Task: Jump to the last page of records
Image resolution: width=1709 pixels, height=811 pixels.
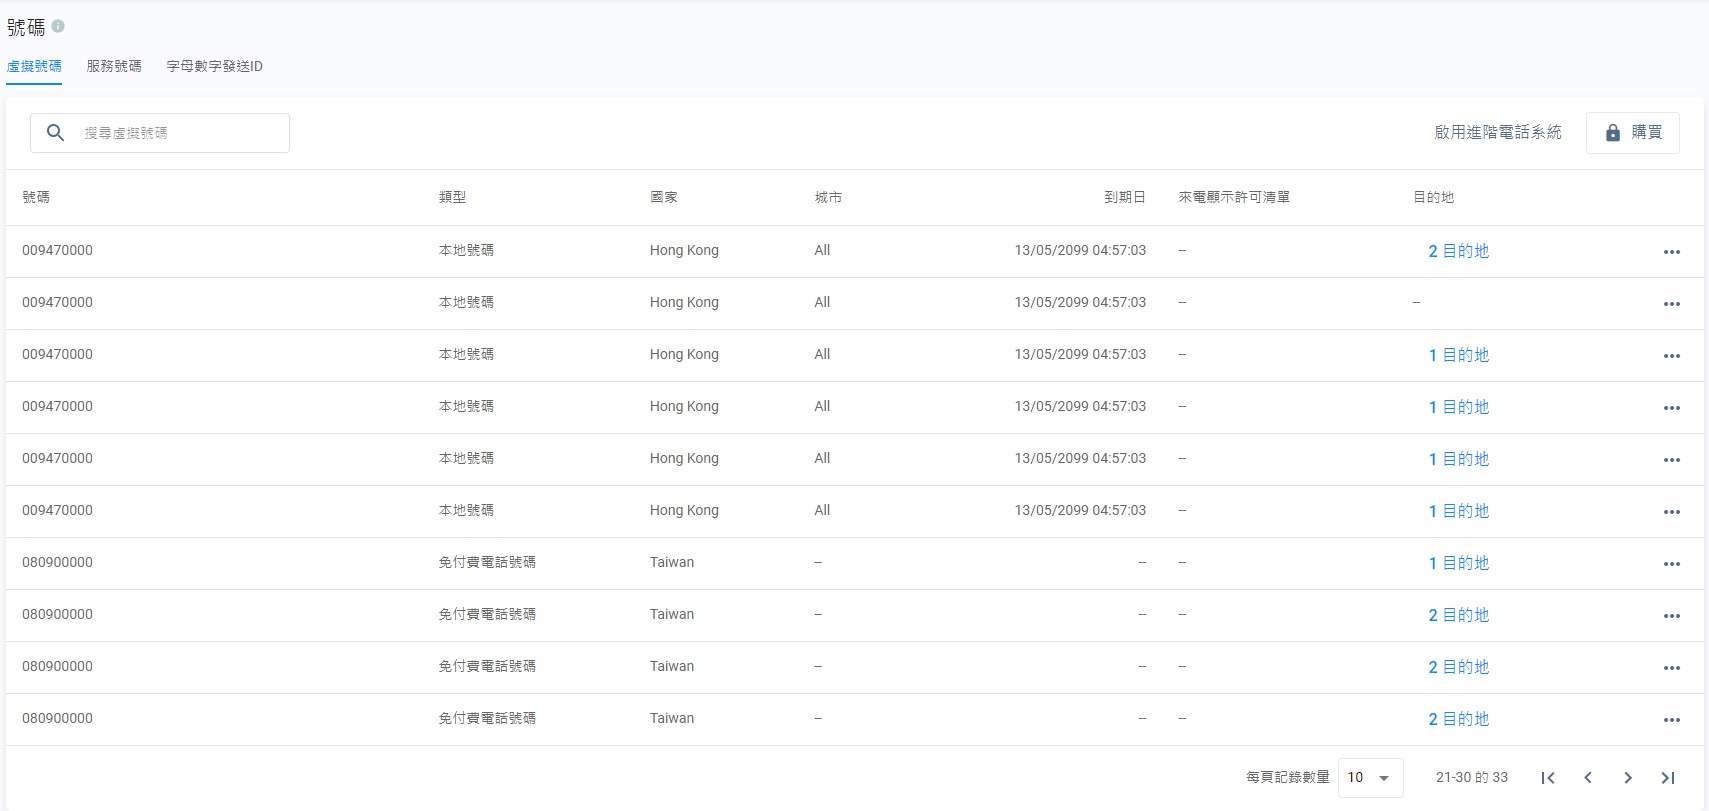Action: click(x=1668, y=778)
